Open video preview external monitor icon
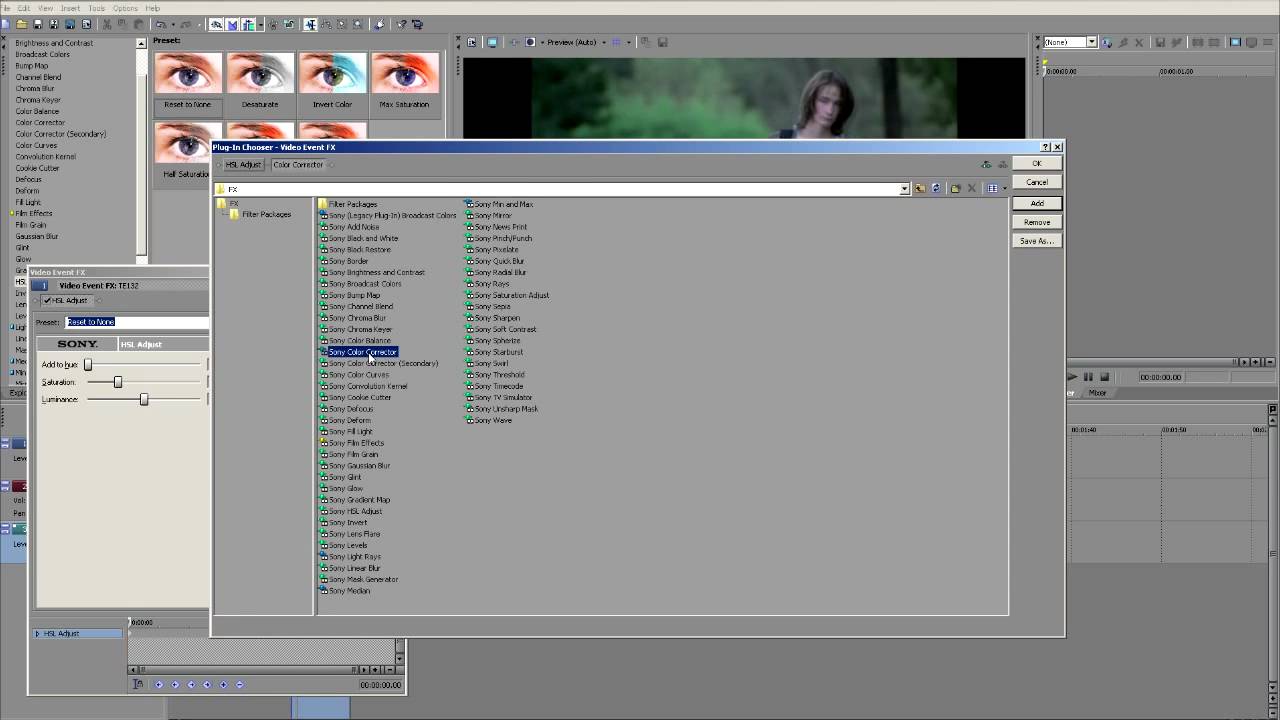Image resolution: width=1280 pixels, height=720 pixels. pos(492,42)
